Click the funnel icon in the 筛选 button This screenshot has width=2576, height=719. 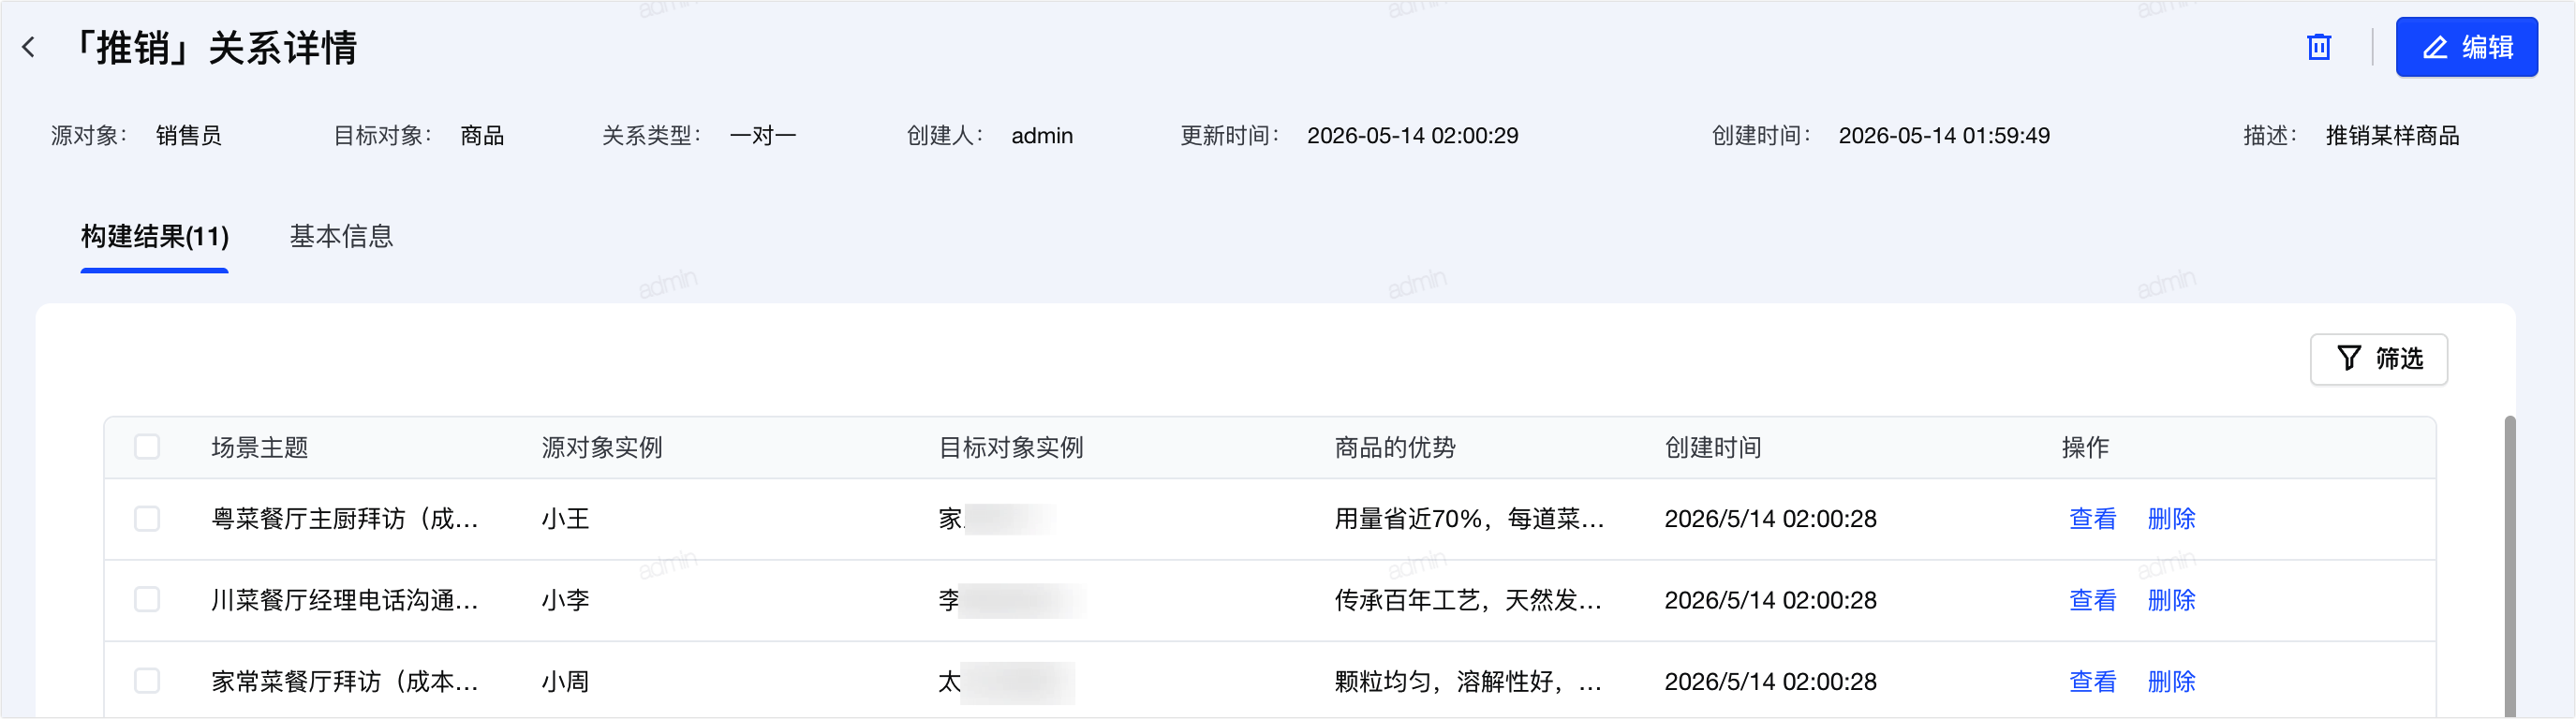(2349, 358)
